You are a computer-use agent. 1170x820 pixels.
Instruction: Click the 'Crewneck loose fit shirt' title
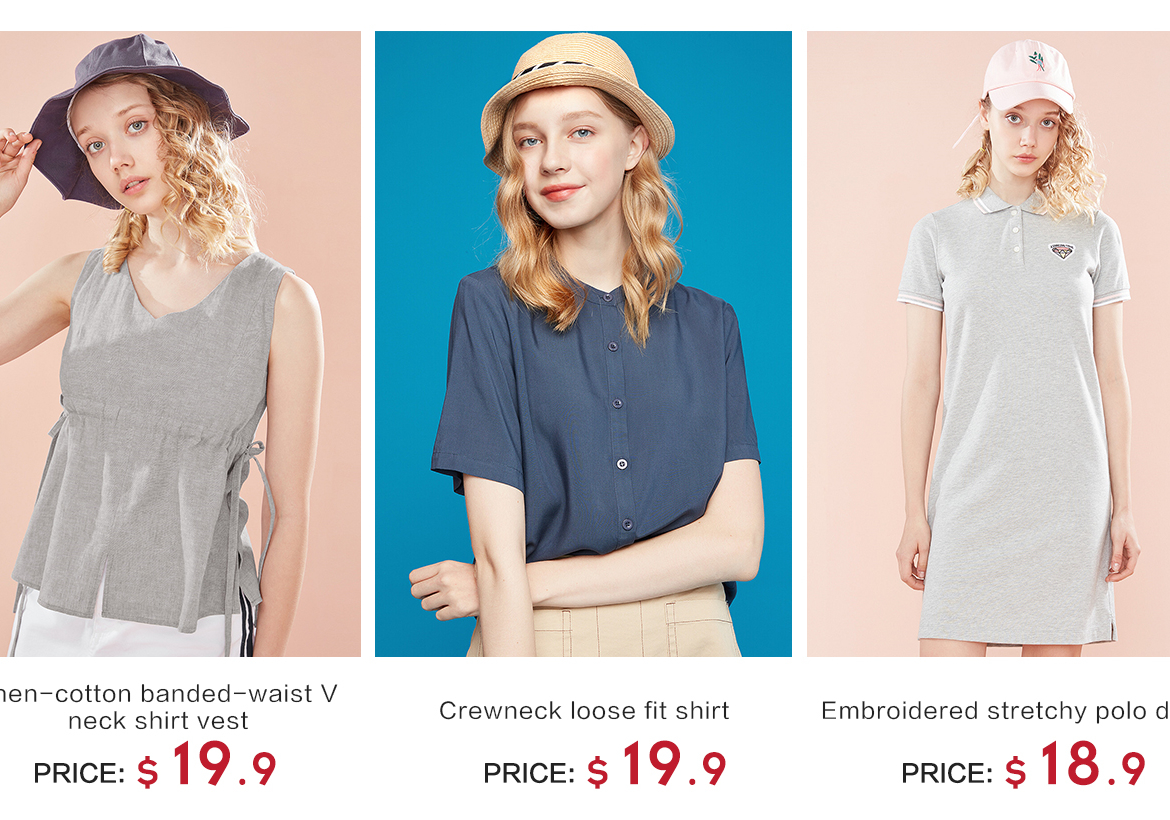[x=584, y=710]
